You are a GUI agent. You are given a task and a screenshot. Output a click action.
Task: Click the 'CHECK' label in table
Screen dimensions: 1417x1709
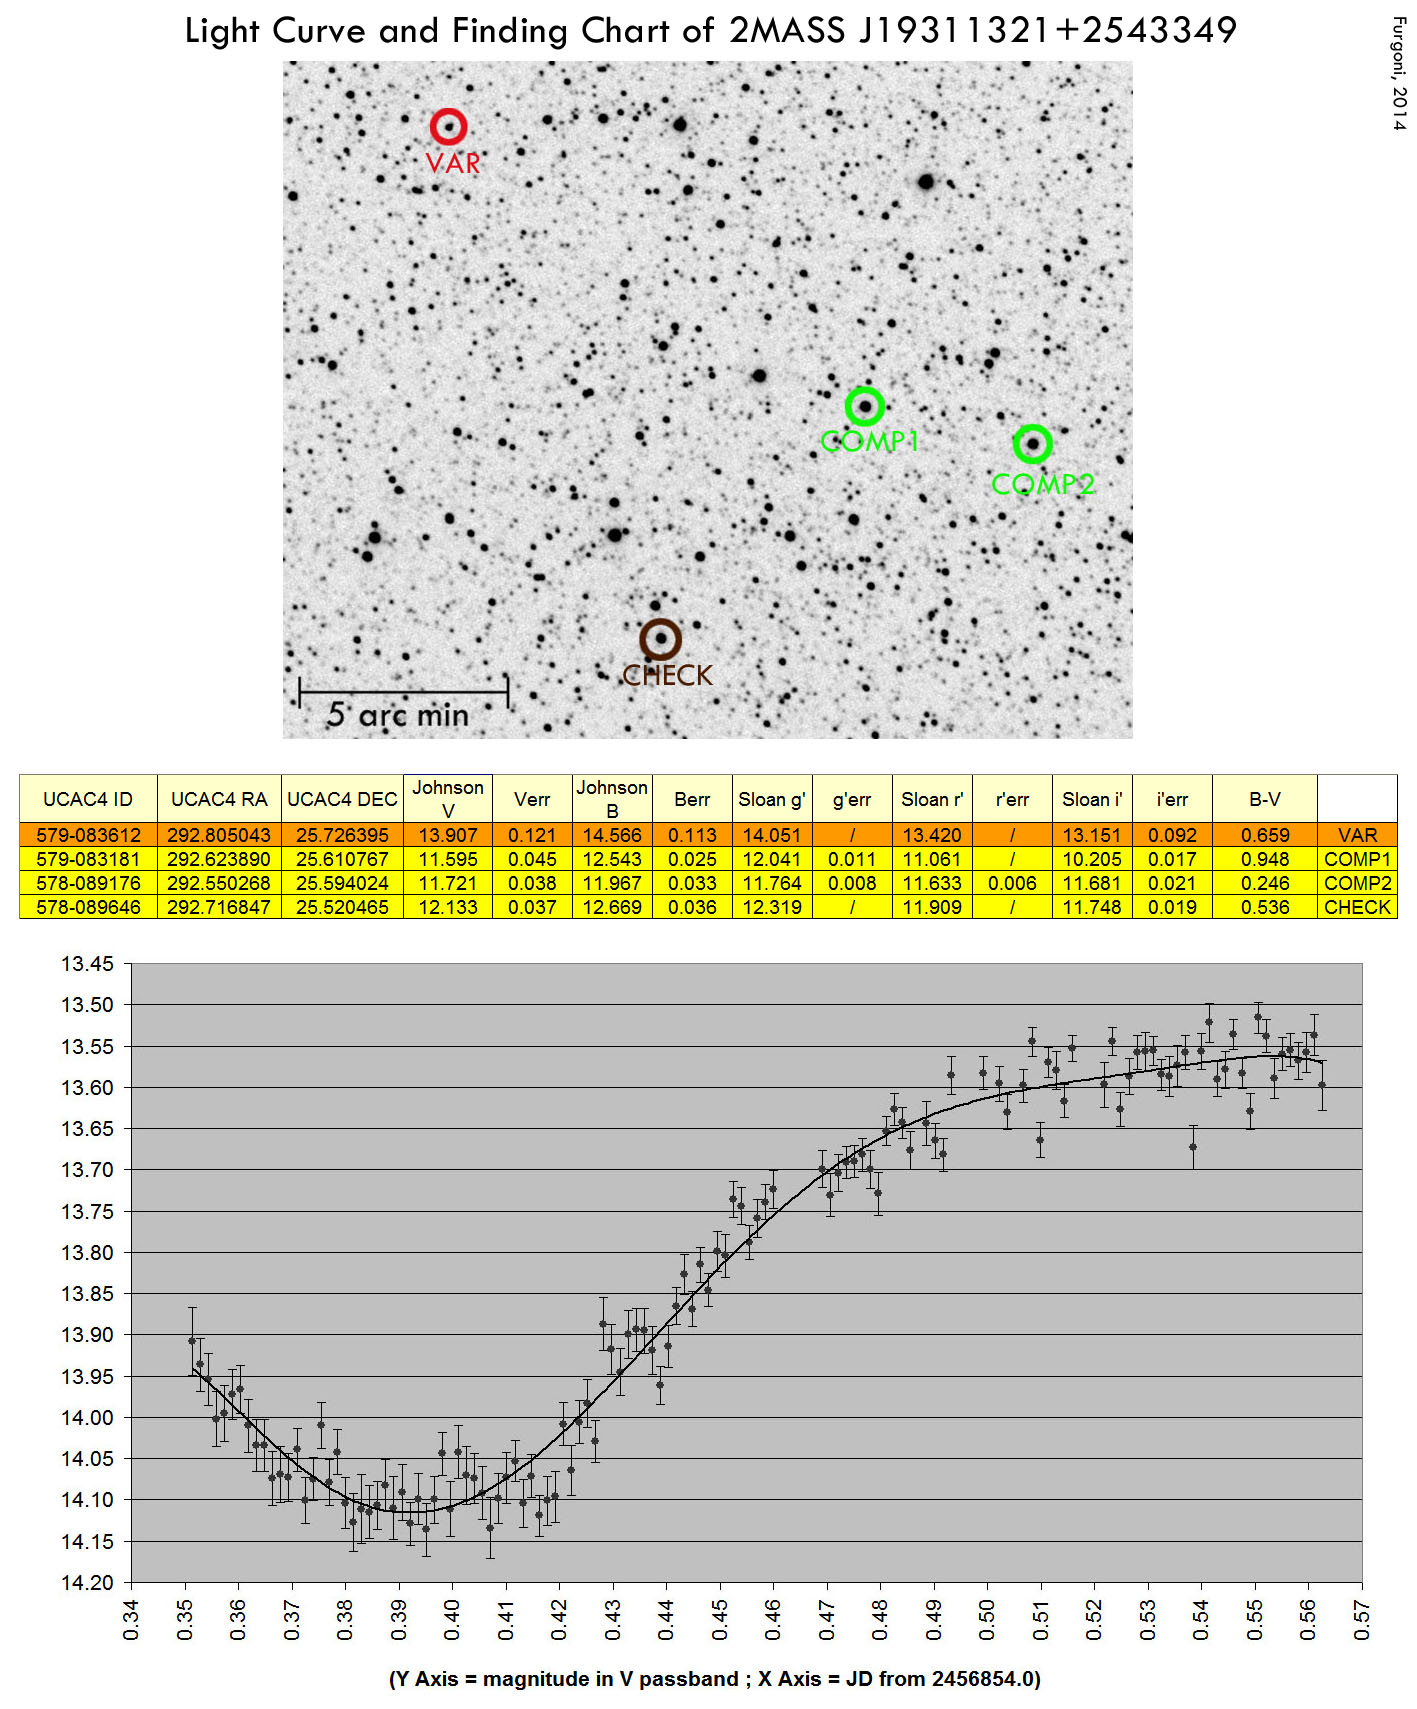(x=1357, y=907)
